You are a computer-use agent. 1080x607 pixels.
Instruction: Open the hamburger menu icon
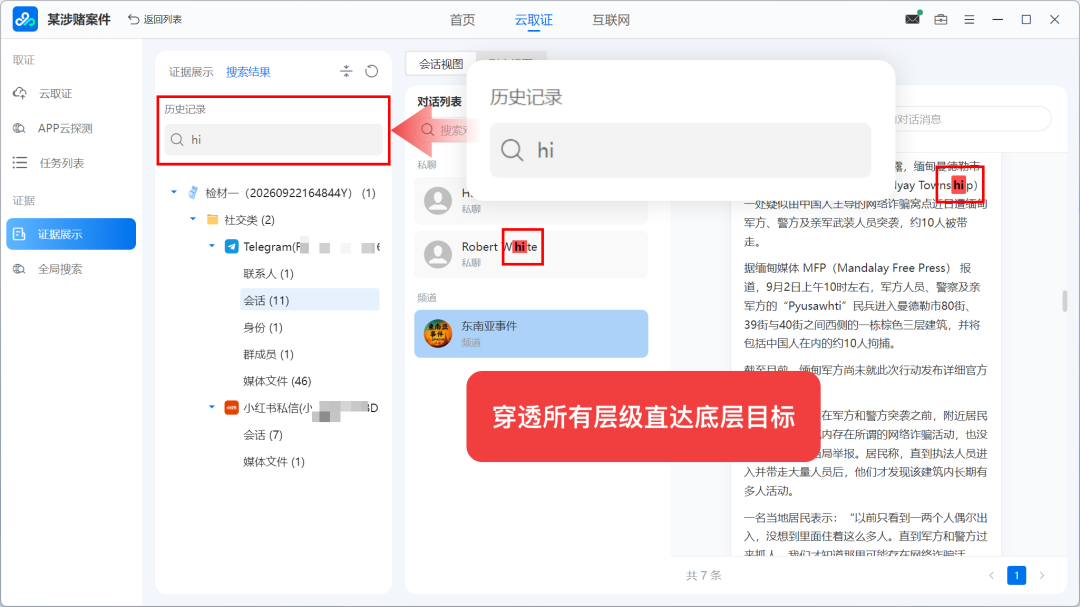(969, 19)
